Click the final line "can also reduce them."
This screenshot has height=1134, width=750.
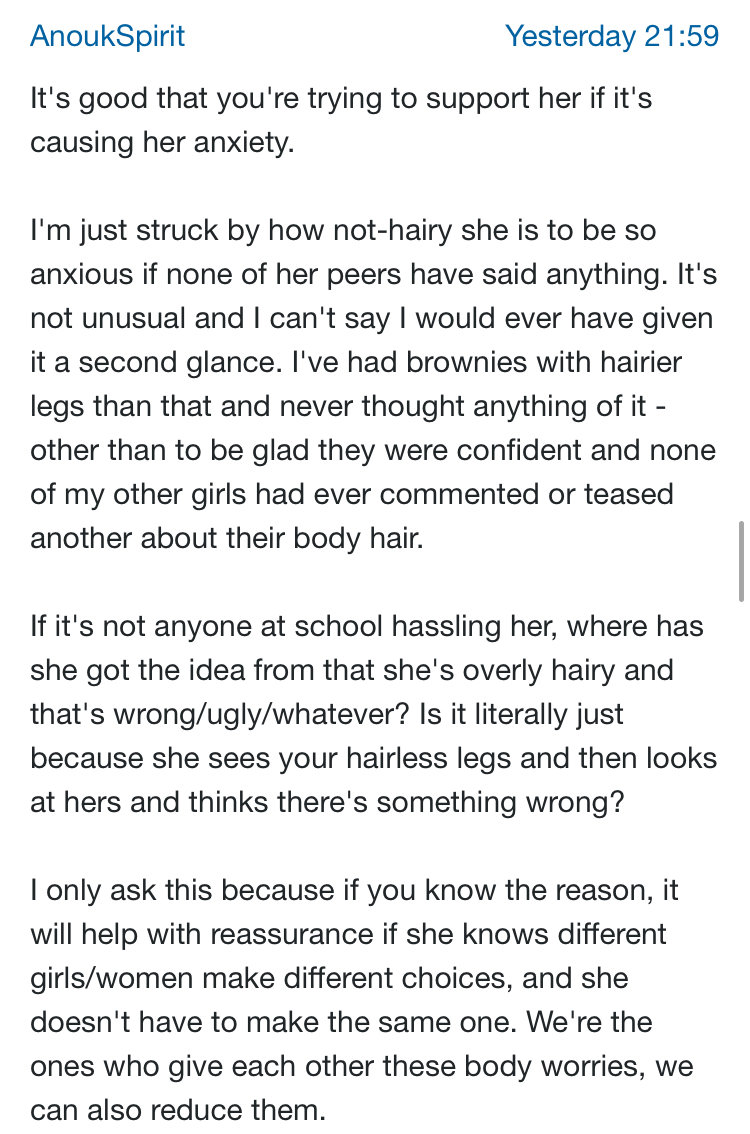tap(178, 1110)
